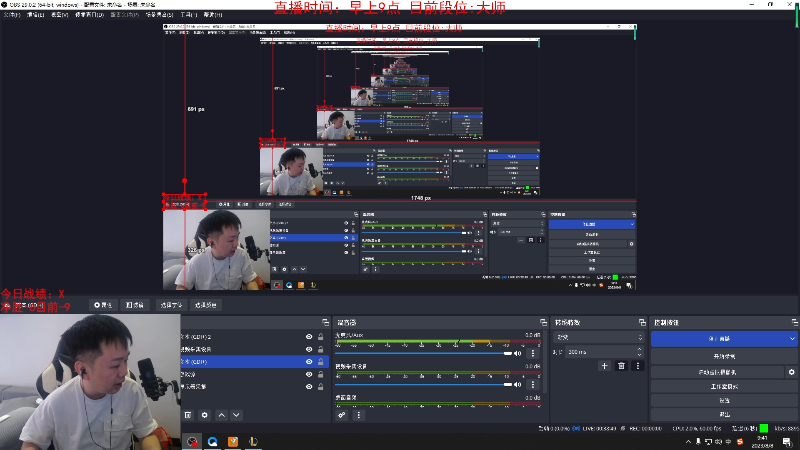Screen dimensions: 800x450
Task: Open 视频采集设备 mixer channel three-dot options
Action: pos(533,384)
